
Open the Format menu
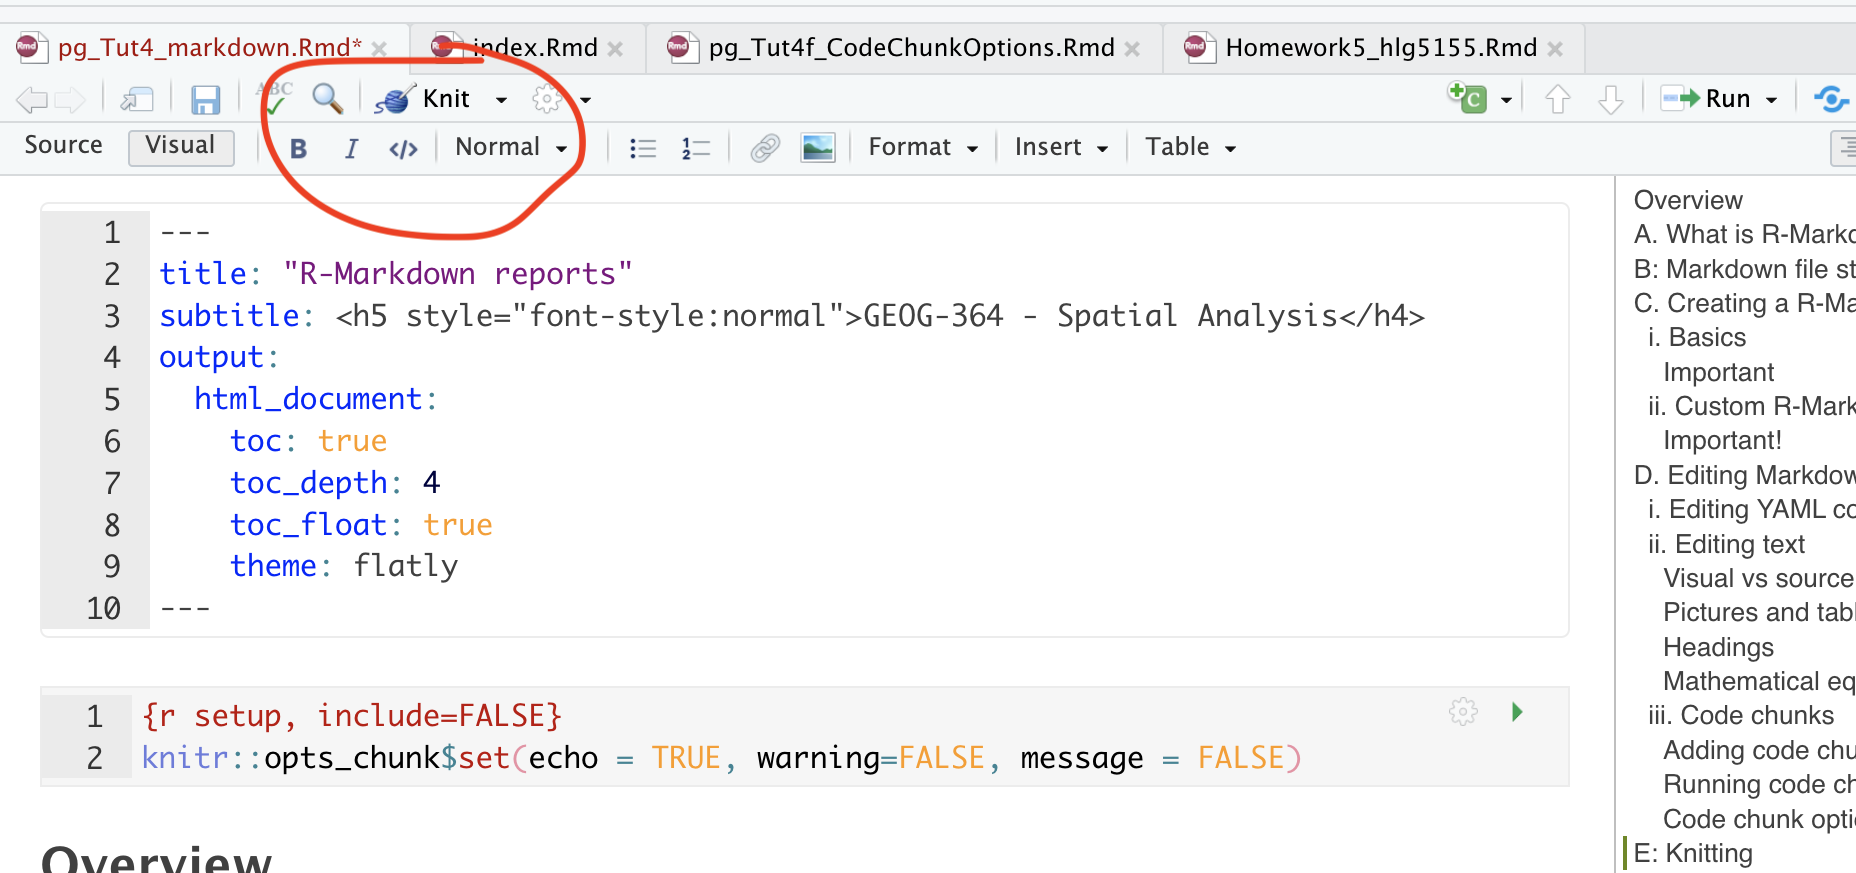(x=922, y=147)
